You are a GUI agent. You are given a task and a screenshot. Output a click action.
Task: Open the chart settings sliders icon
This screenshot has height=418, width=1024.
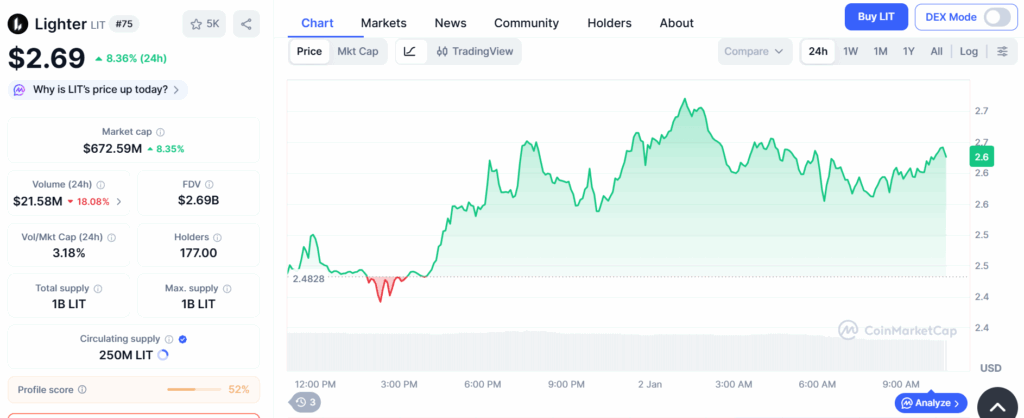(x=1002, y=51)
